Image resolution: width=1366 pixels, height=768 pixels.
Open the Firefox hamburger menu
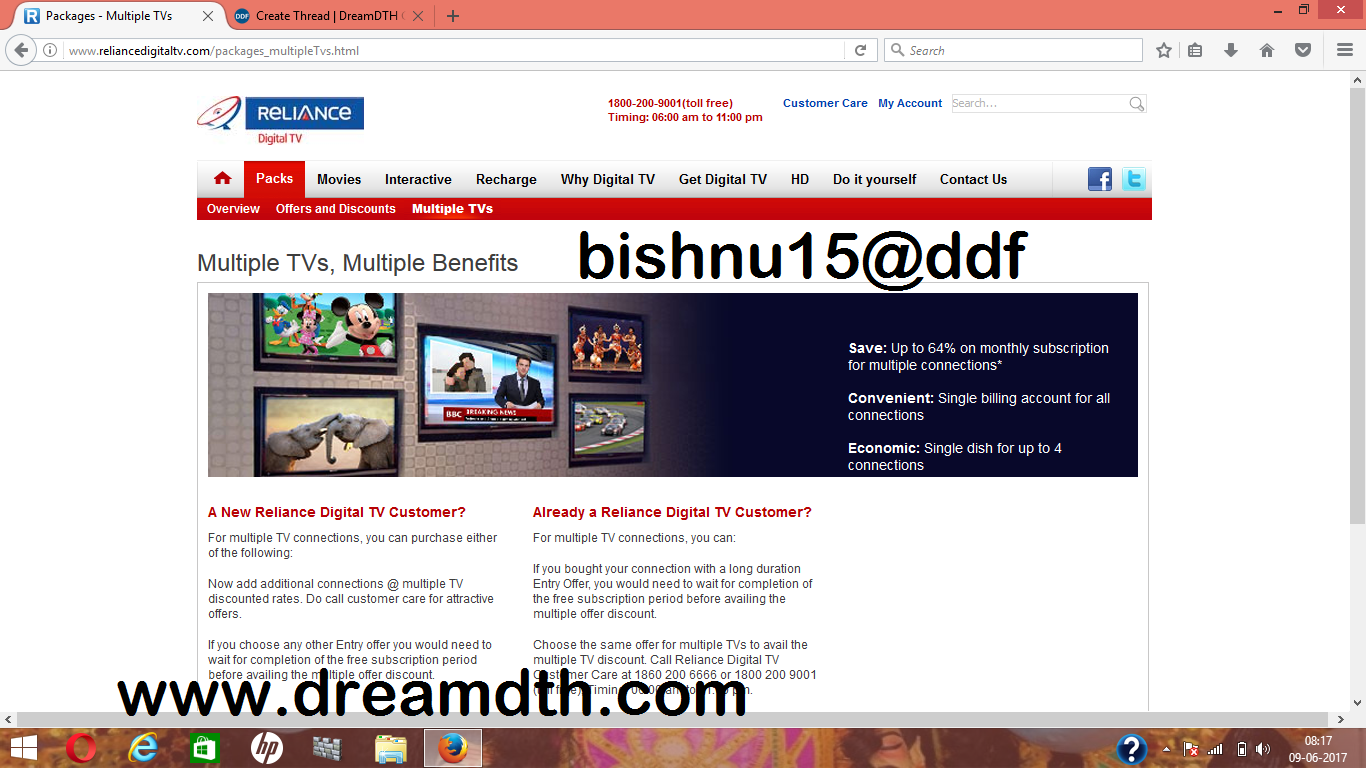(x=1345, y=50)
